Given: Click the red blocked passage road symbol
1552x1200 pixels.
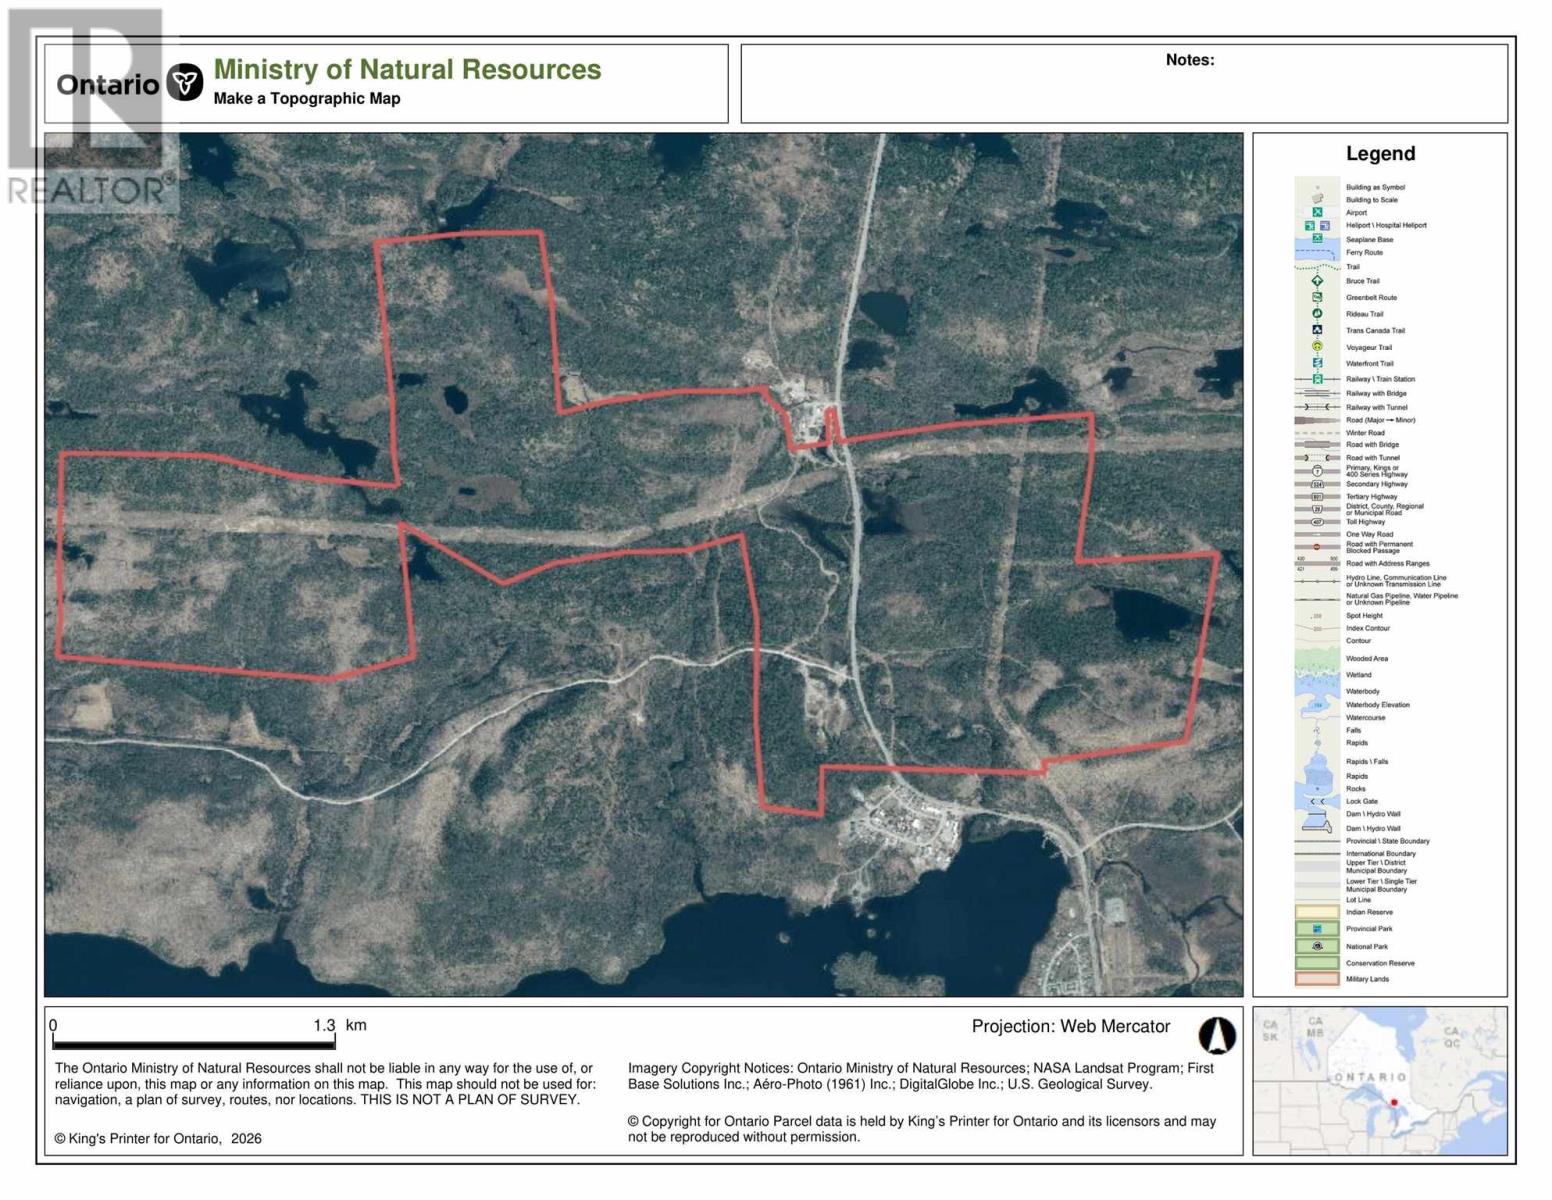Looking at the screenshot, I should coord(1317,547).
